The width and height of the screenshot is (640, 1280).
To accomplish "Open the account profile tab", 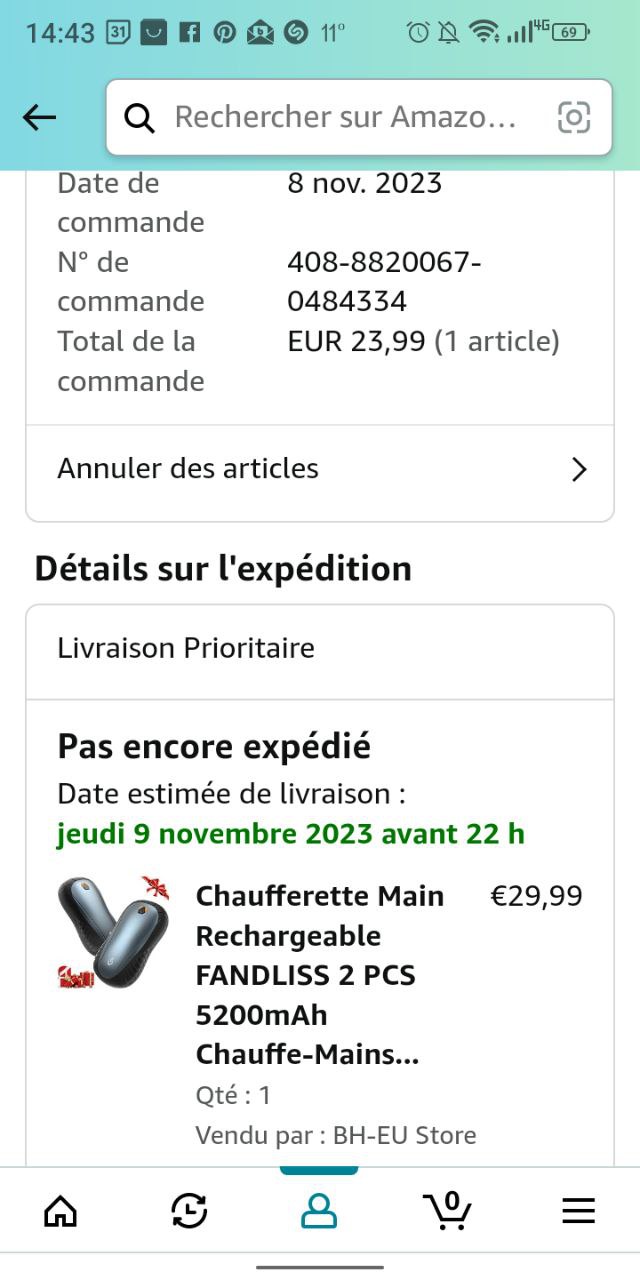I will pyautogui.click(x=319, y=1211).
